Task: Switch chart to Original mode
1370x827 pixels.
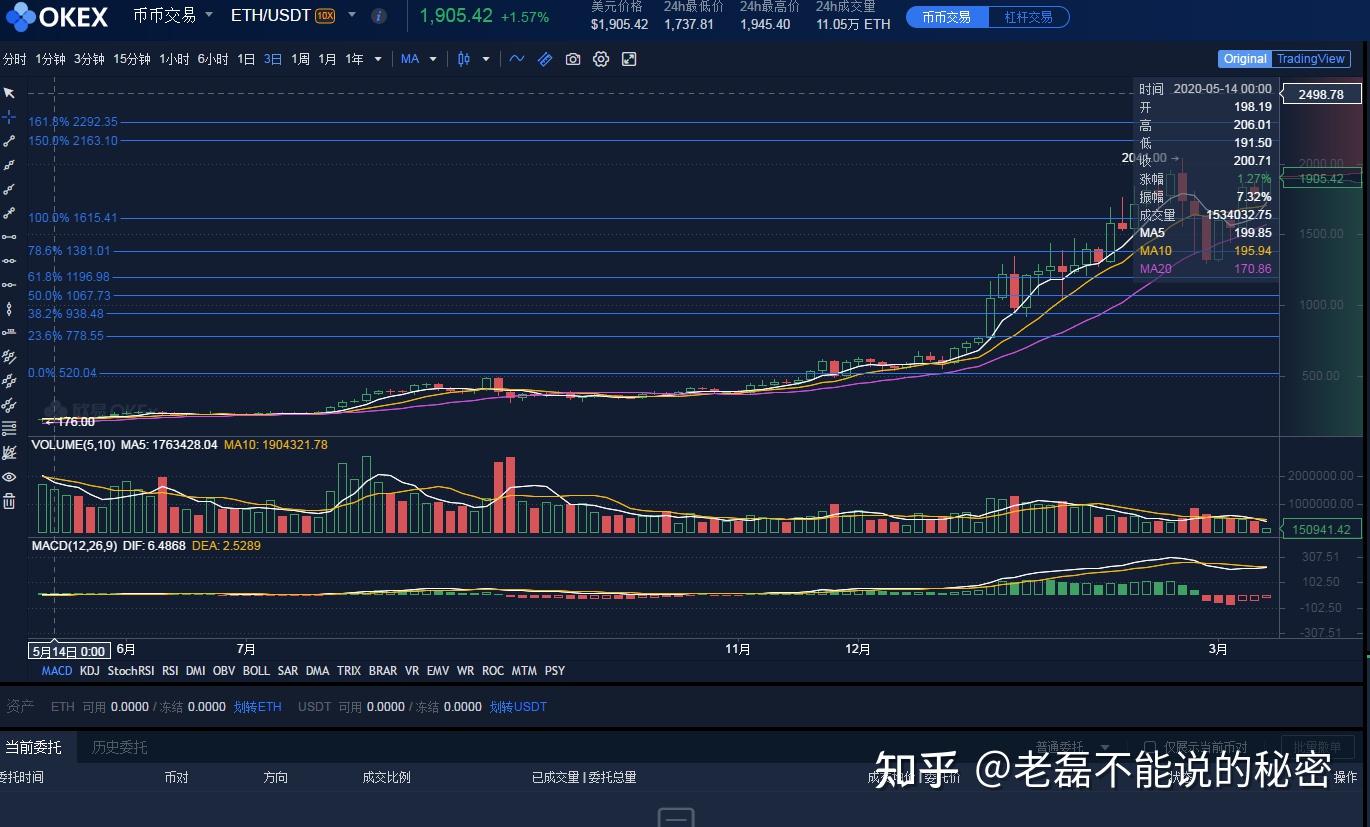Action: point(1245,59)
